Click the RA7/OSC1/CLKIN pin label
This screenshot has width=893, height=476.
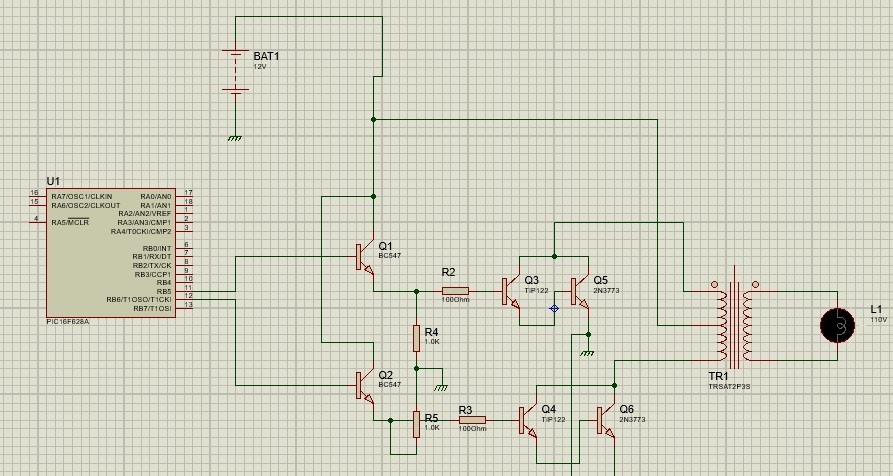[x=81, y=196]
